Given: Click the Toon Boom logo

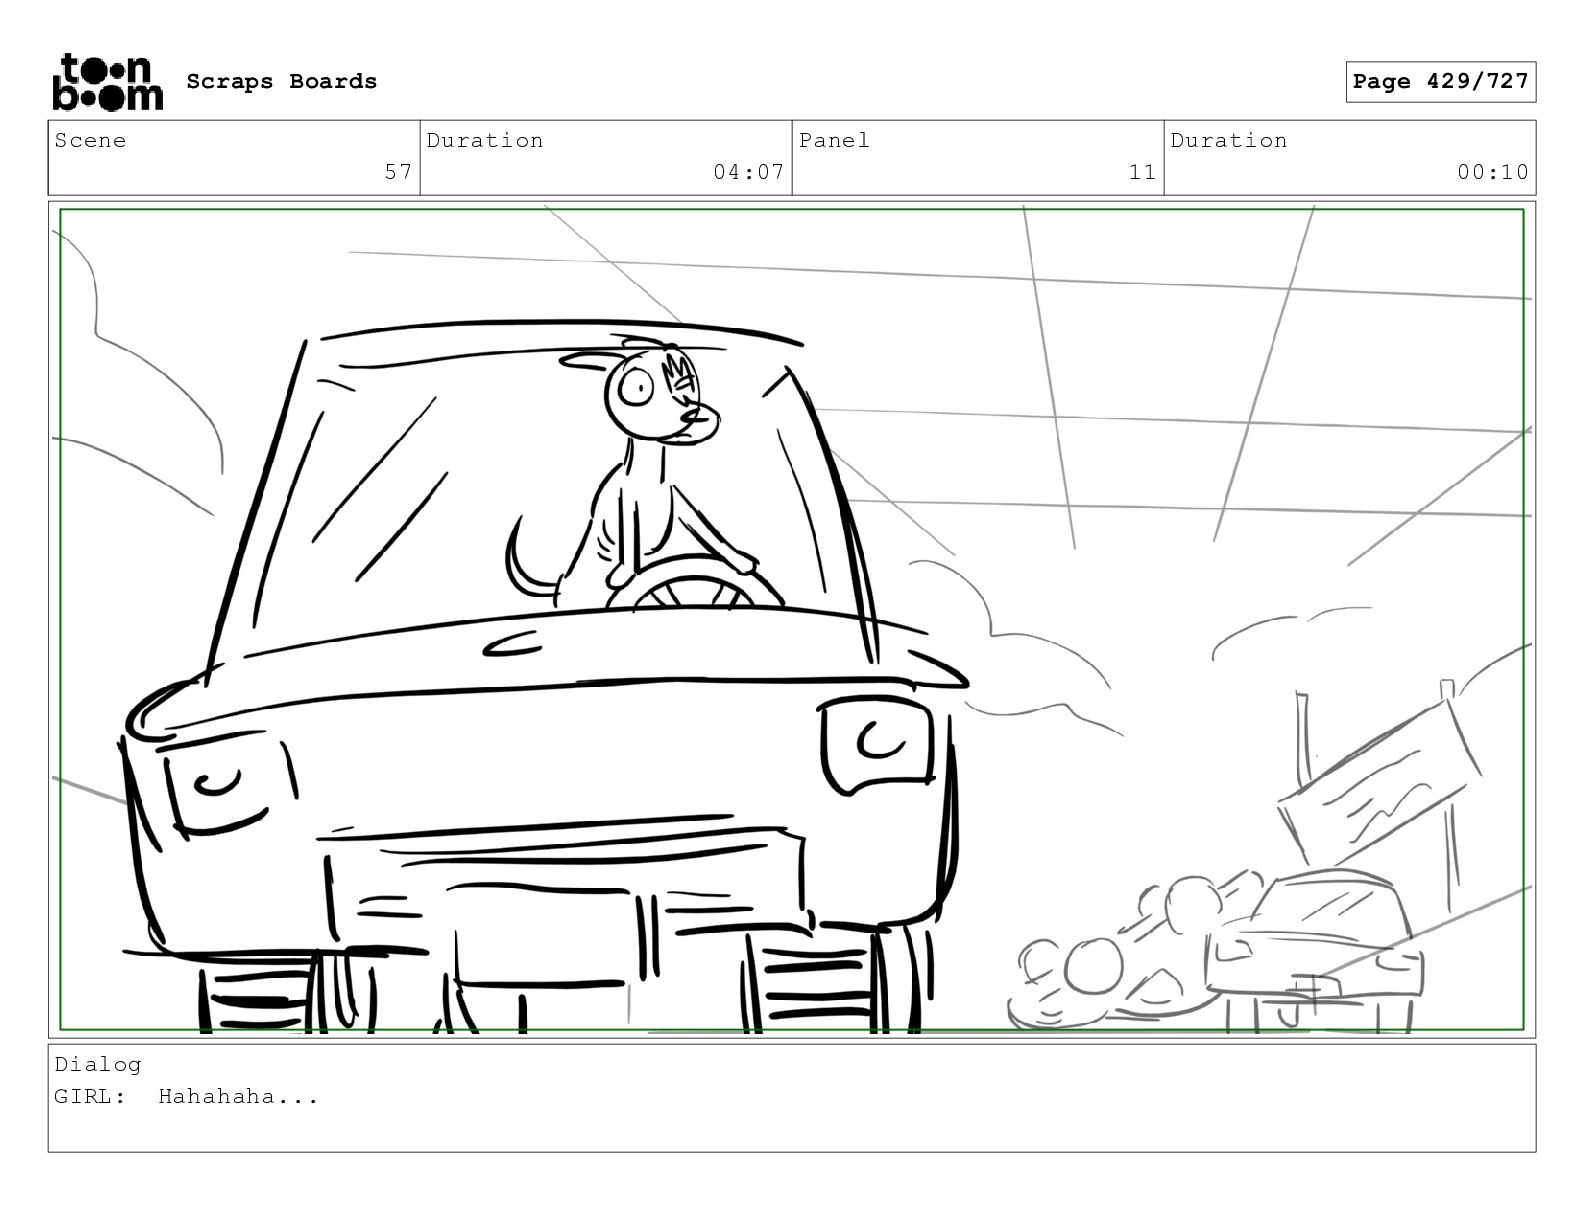Looking at the screenshot, I should pyautogui.click(x=107, y=81).
